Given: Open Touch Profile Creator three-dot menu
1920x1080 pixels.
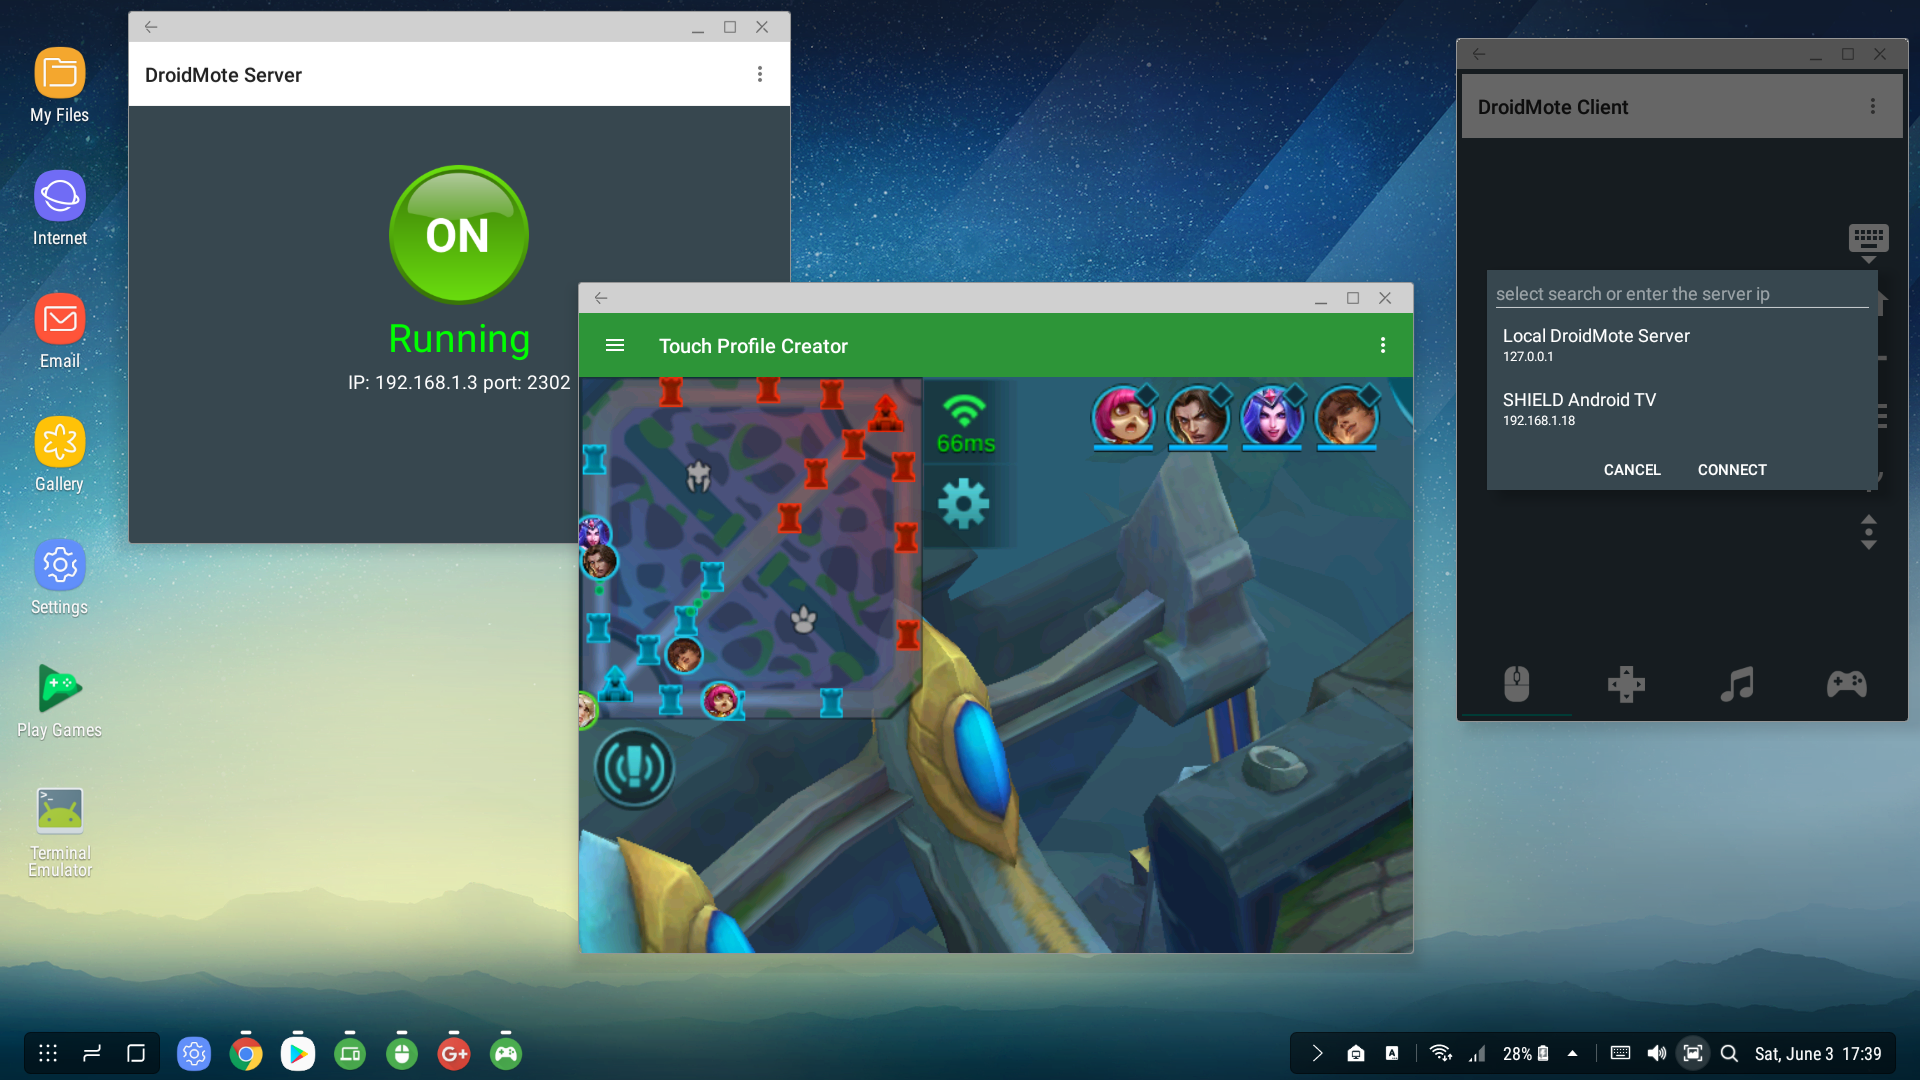Looking at the screenshot, I should click(x=1383, y=345).
